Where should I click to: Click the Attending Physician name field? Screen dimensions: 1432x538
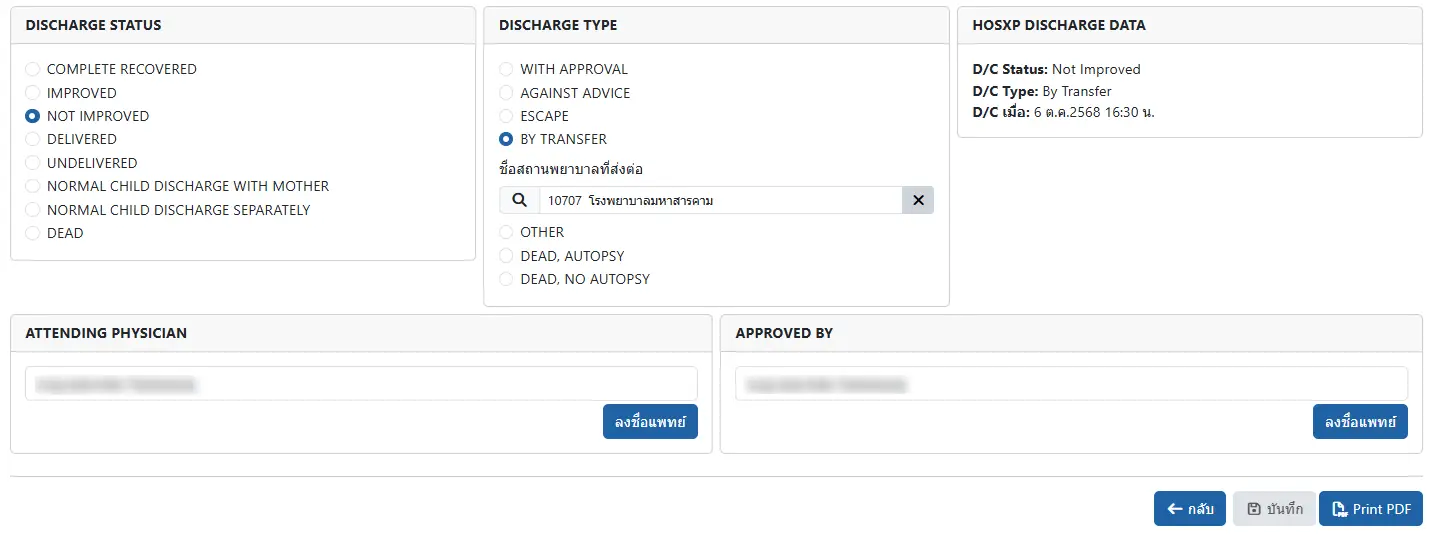361,384
